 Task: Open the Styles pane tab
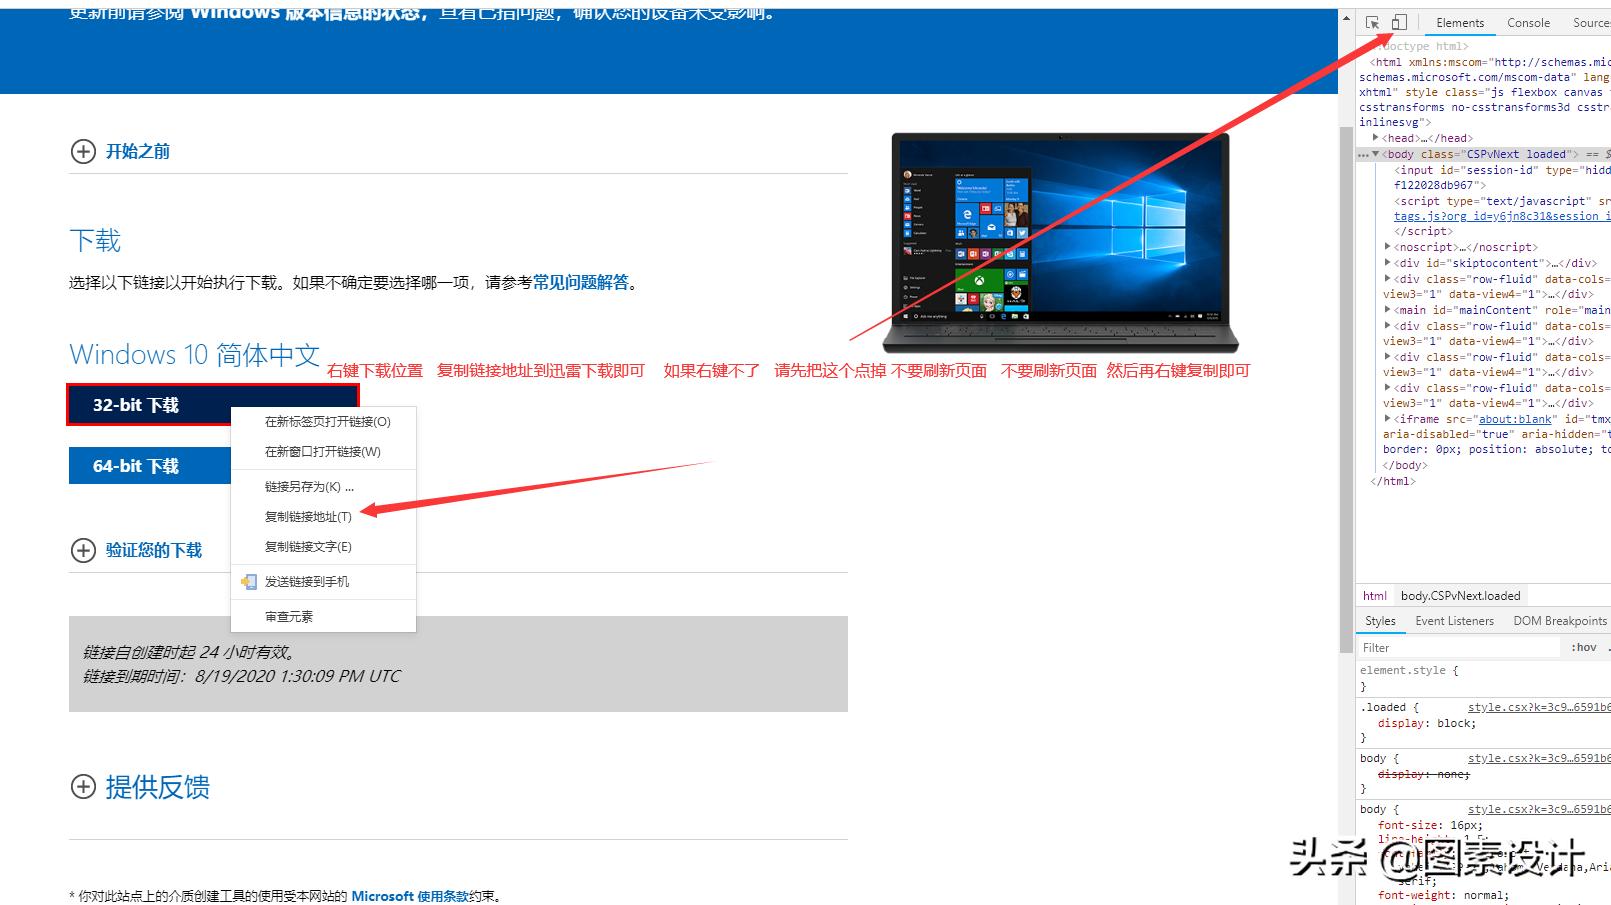(x=1380, y=621)
